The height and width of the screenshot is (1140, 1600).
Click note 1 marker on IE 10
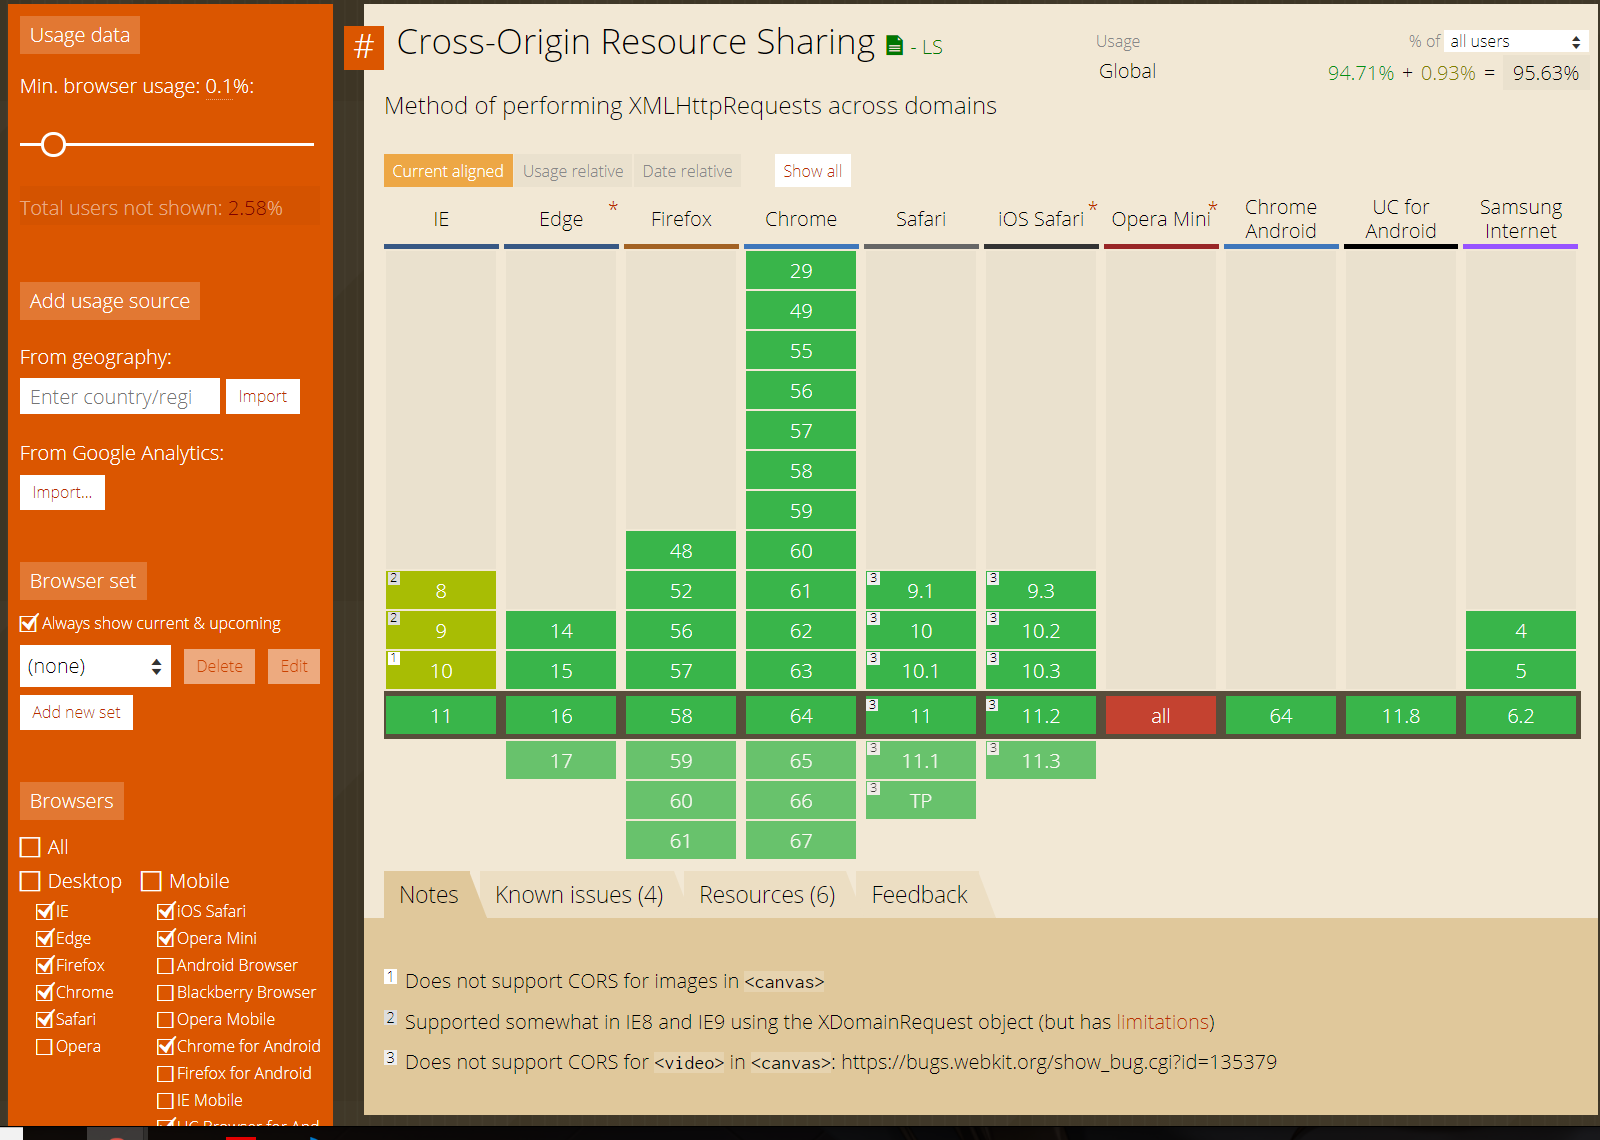[394, 658]
